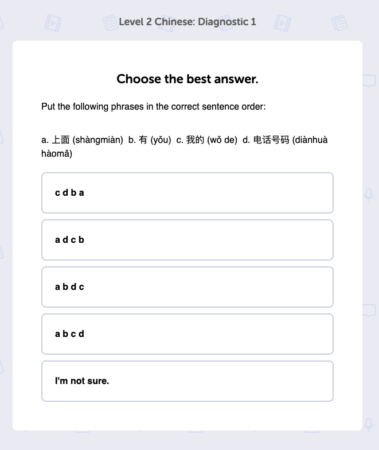Image resolution: width=379 pixels, height=450 pixels.
Task: Select the answer option "c d b a"
Action: [187, 193]
